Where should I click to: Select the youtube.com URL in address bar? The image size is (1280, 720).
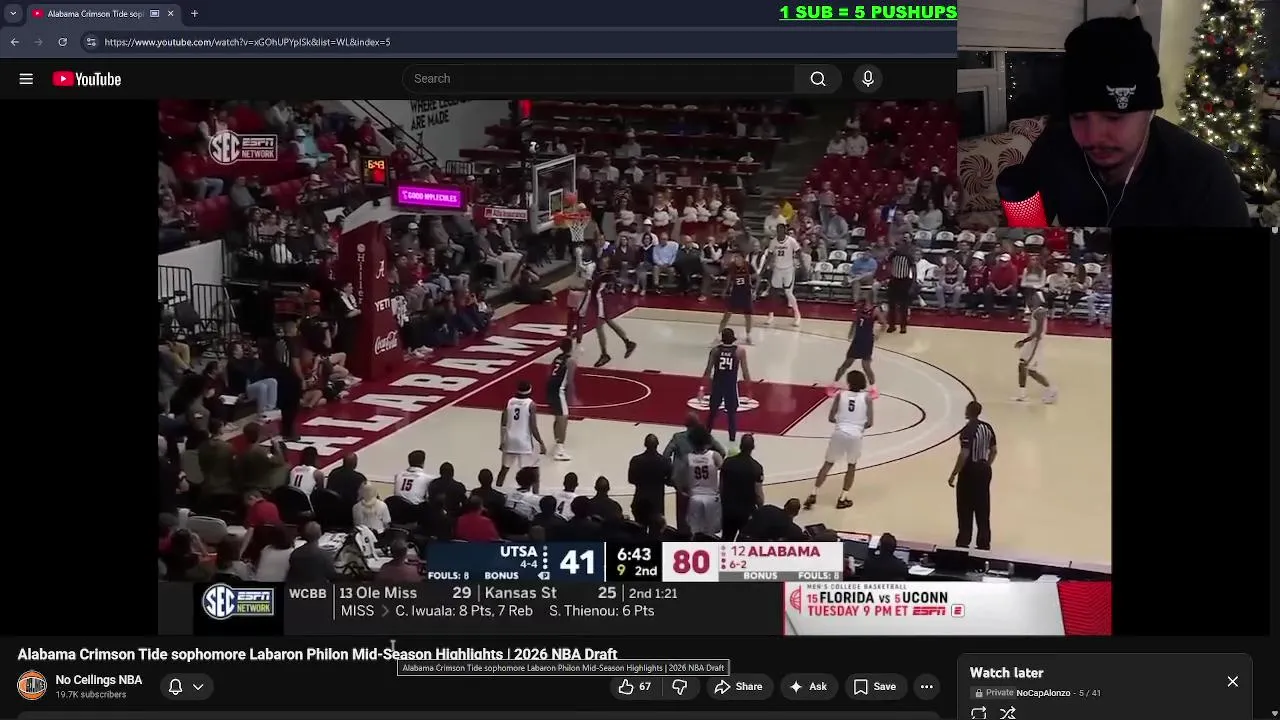coord(247,42)
